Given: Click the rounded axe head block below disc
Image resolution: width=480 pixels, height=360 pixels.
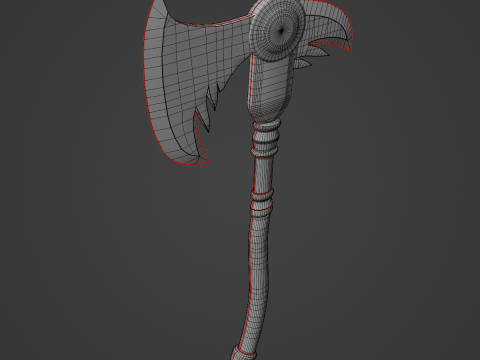Looking at the screenshot, I should pyautogui.click(x=271, y=88).
